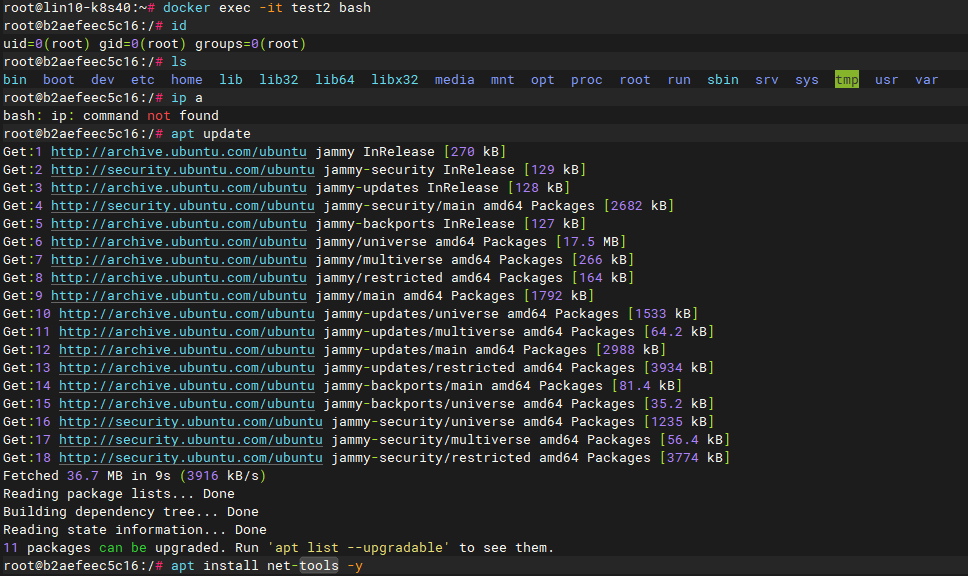
Task: Place cursor on 'net-tools' in install command
Action: [x=302, y=566]
